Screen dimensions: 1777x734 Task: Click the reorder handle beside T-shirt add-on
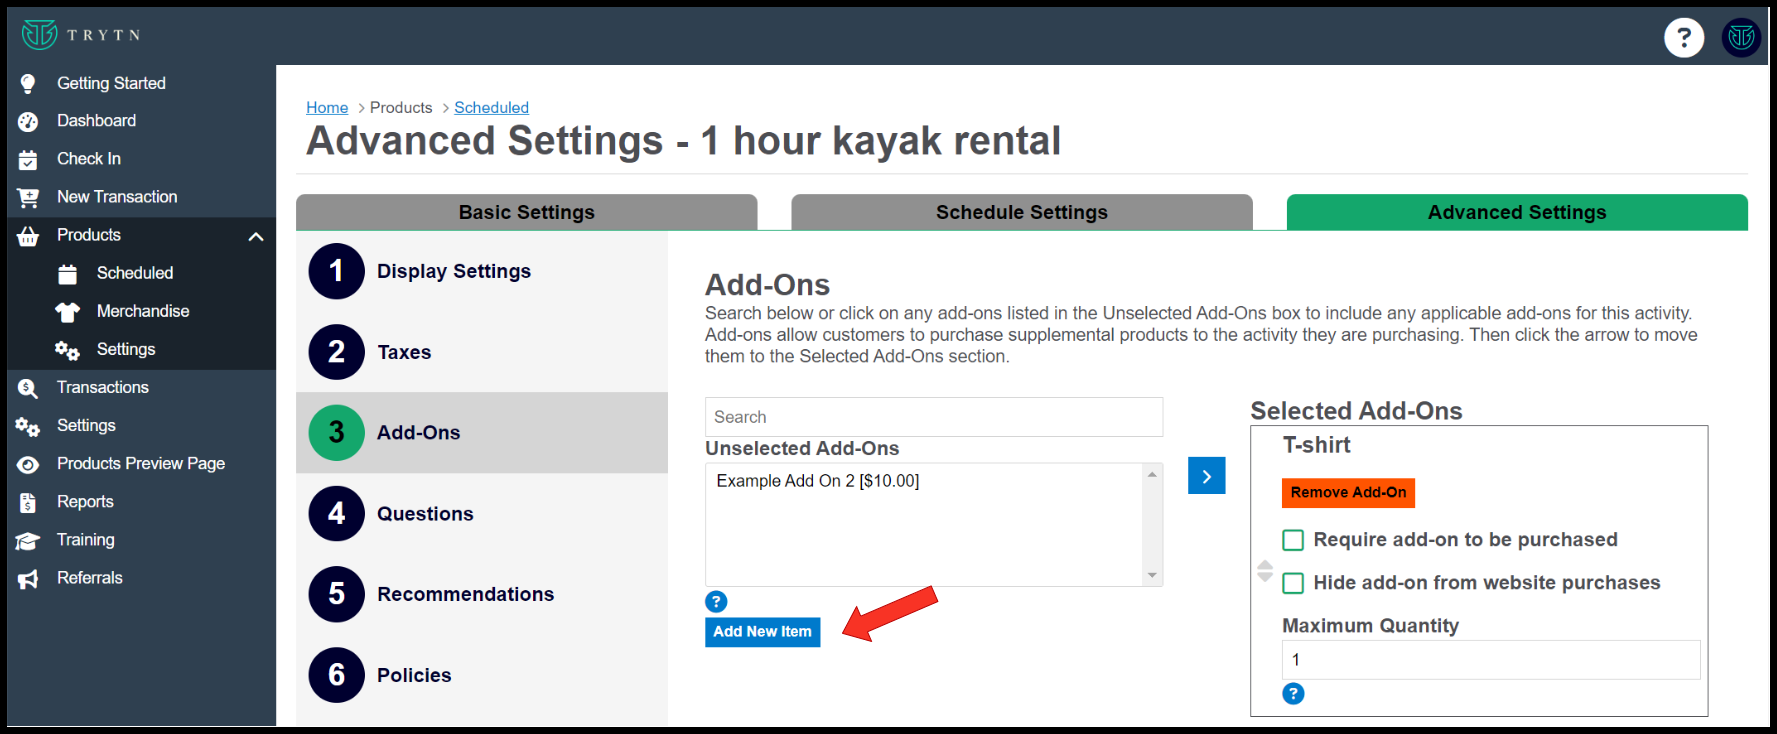(1265, 571)
